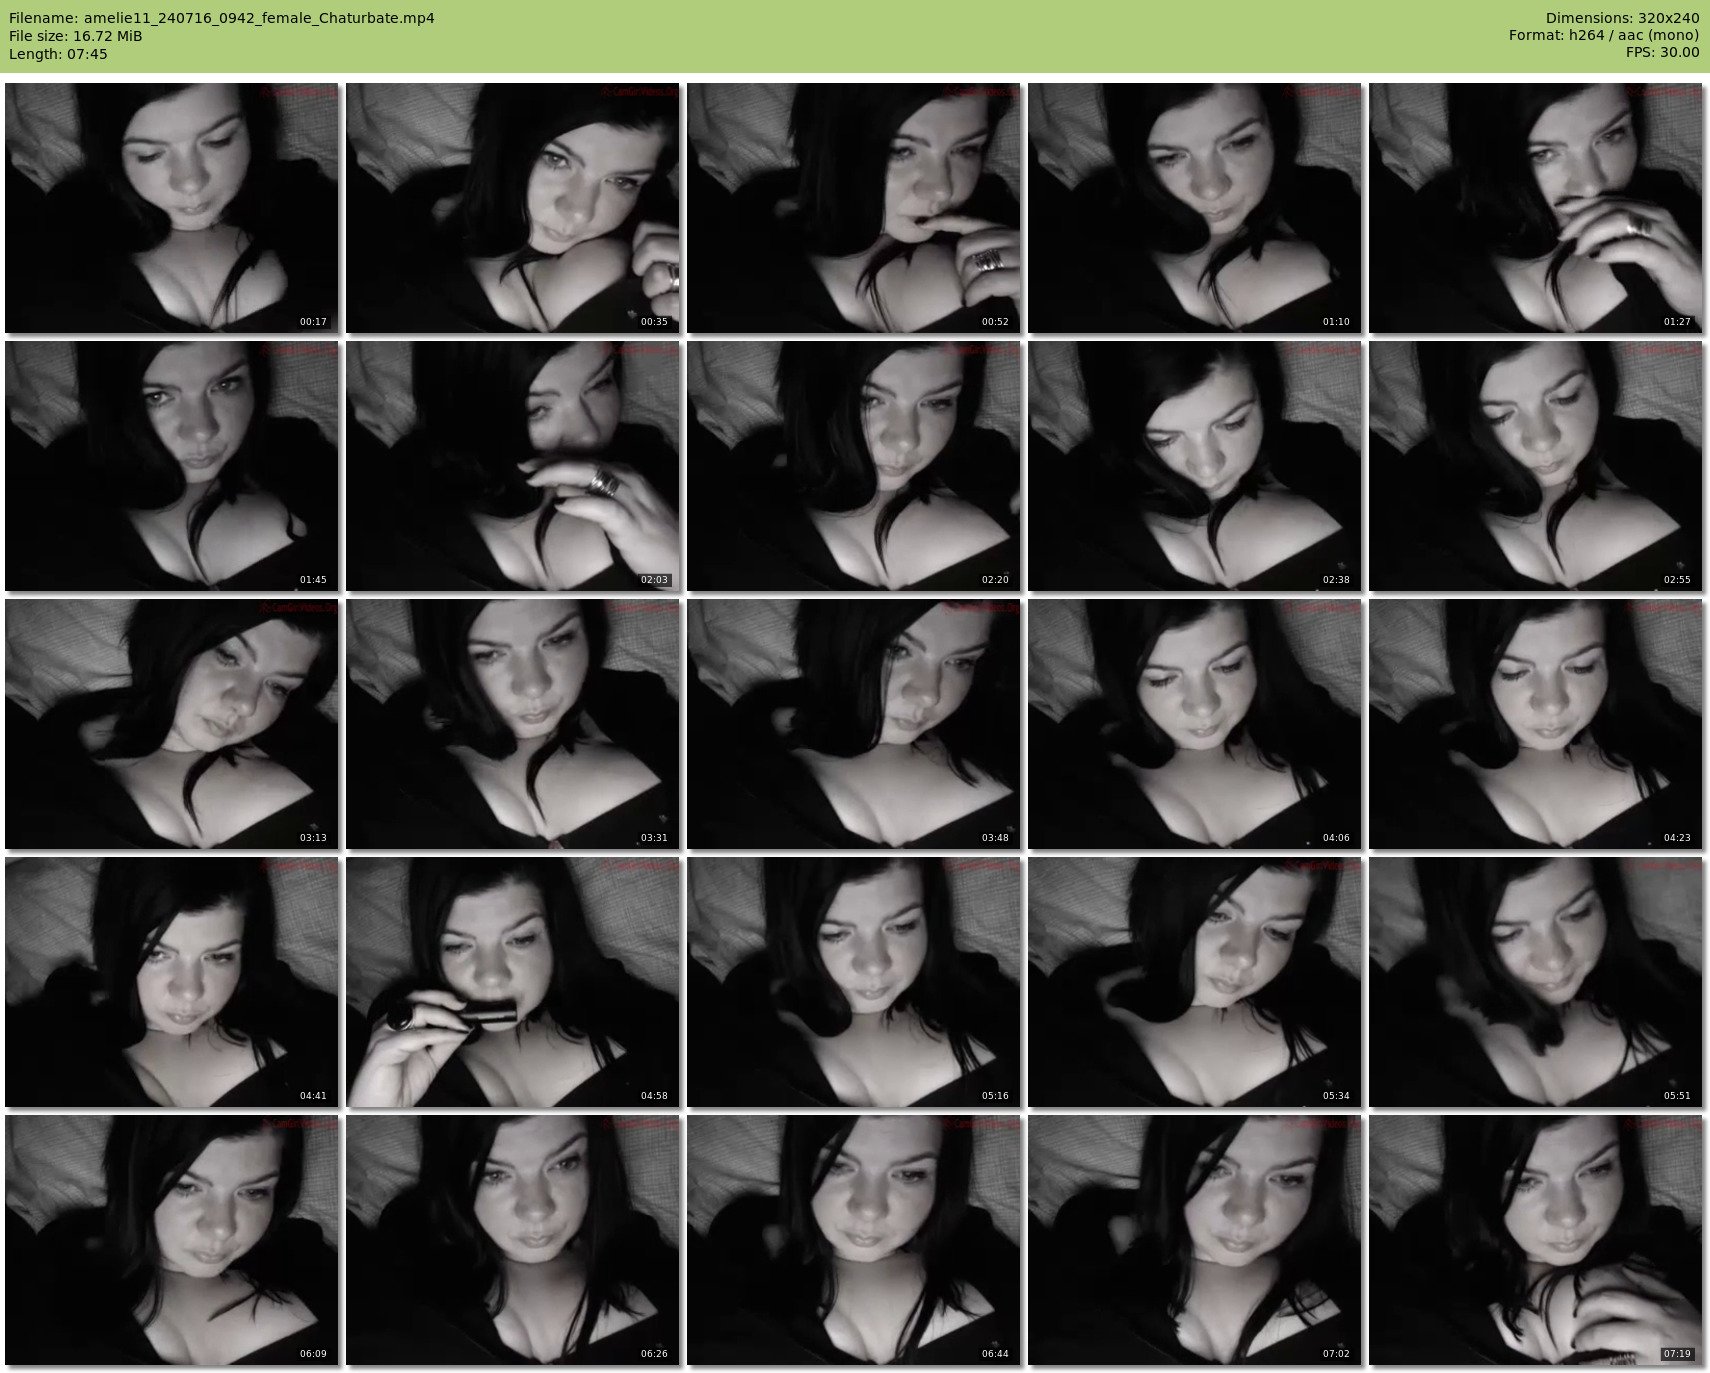Image resolution: width=1710 pixels, height=1373 pixels.
Task: Click the FPS 30.00 label
Action: pos(1662,52)
